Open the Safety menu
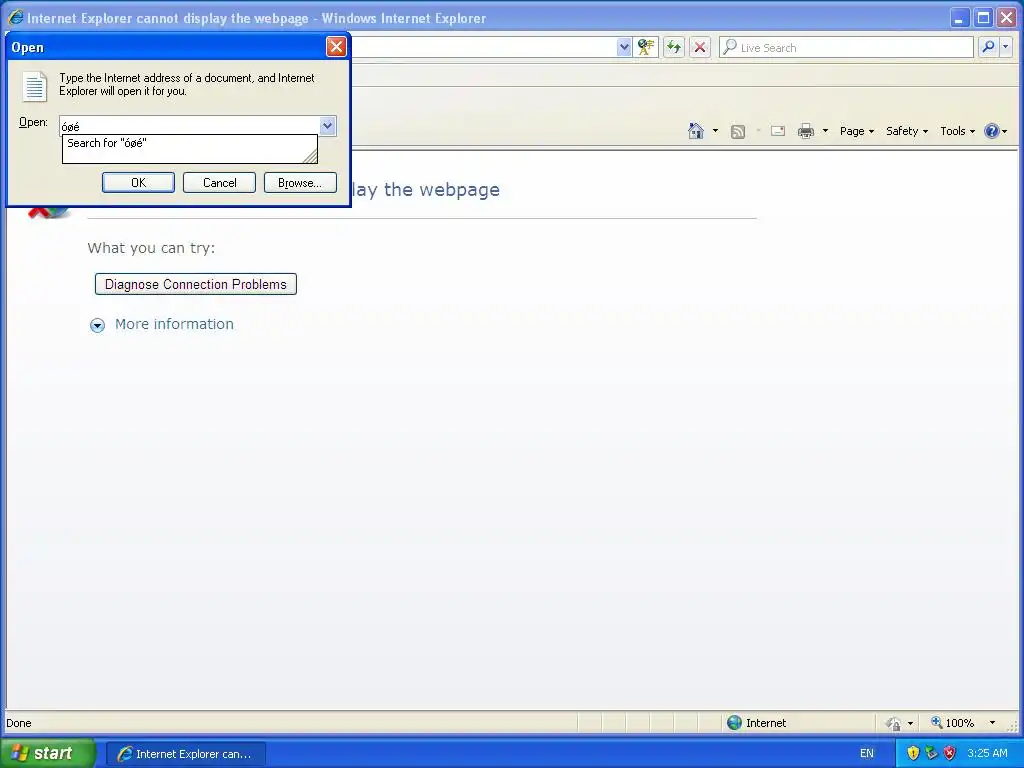Image resolution: width=1024 pixels, height=768 pixels. [906, 131]
